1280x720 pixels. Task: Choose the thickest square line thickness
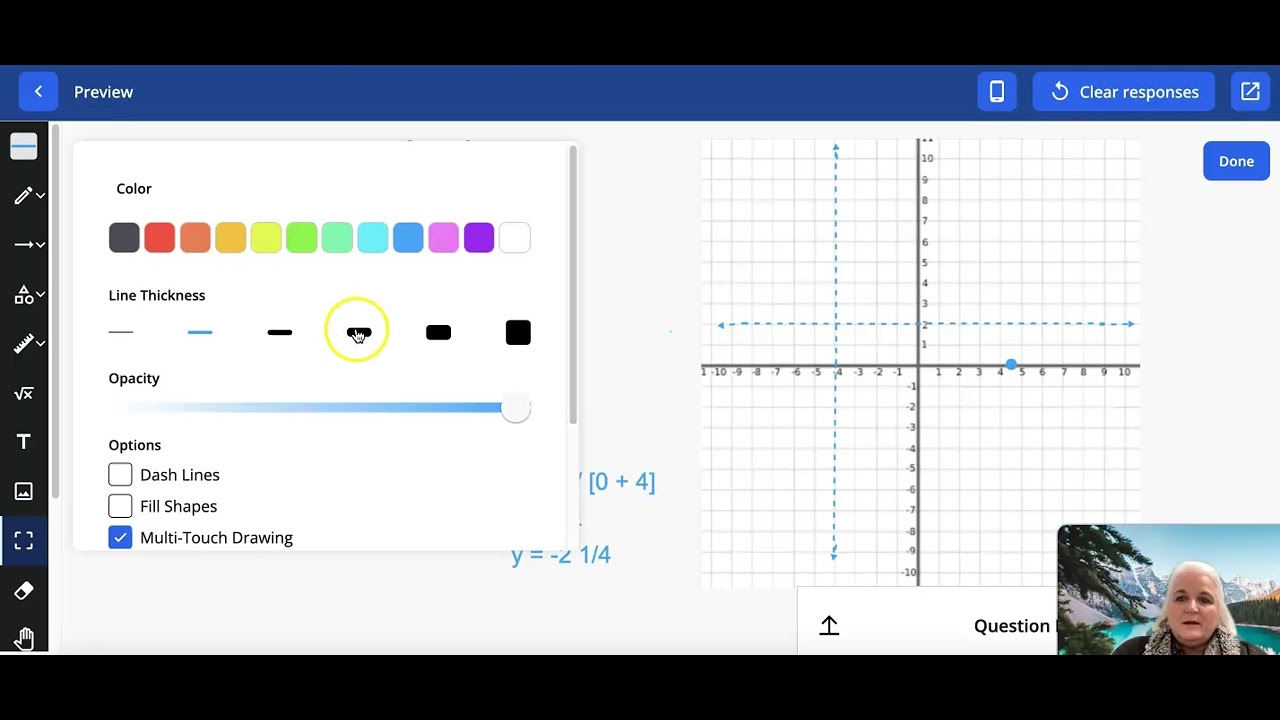click(x=518, y=333)
